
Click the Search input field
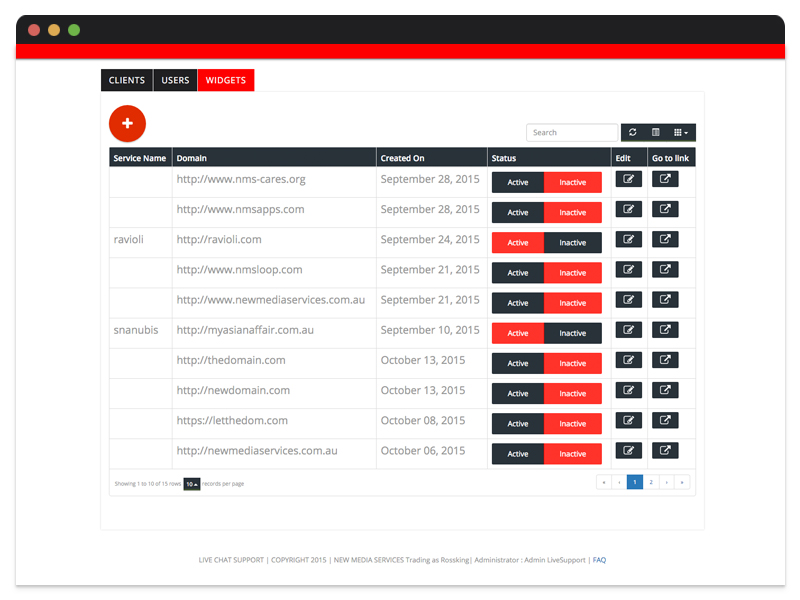[x=573, y=132]
